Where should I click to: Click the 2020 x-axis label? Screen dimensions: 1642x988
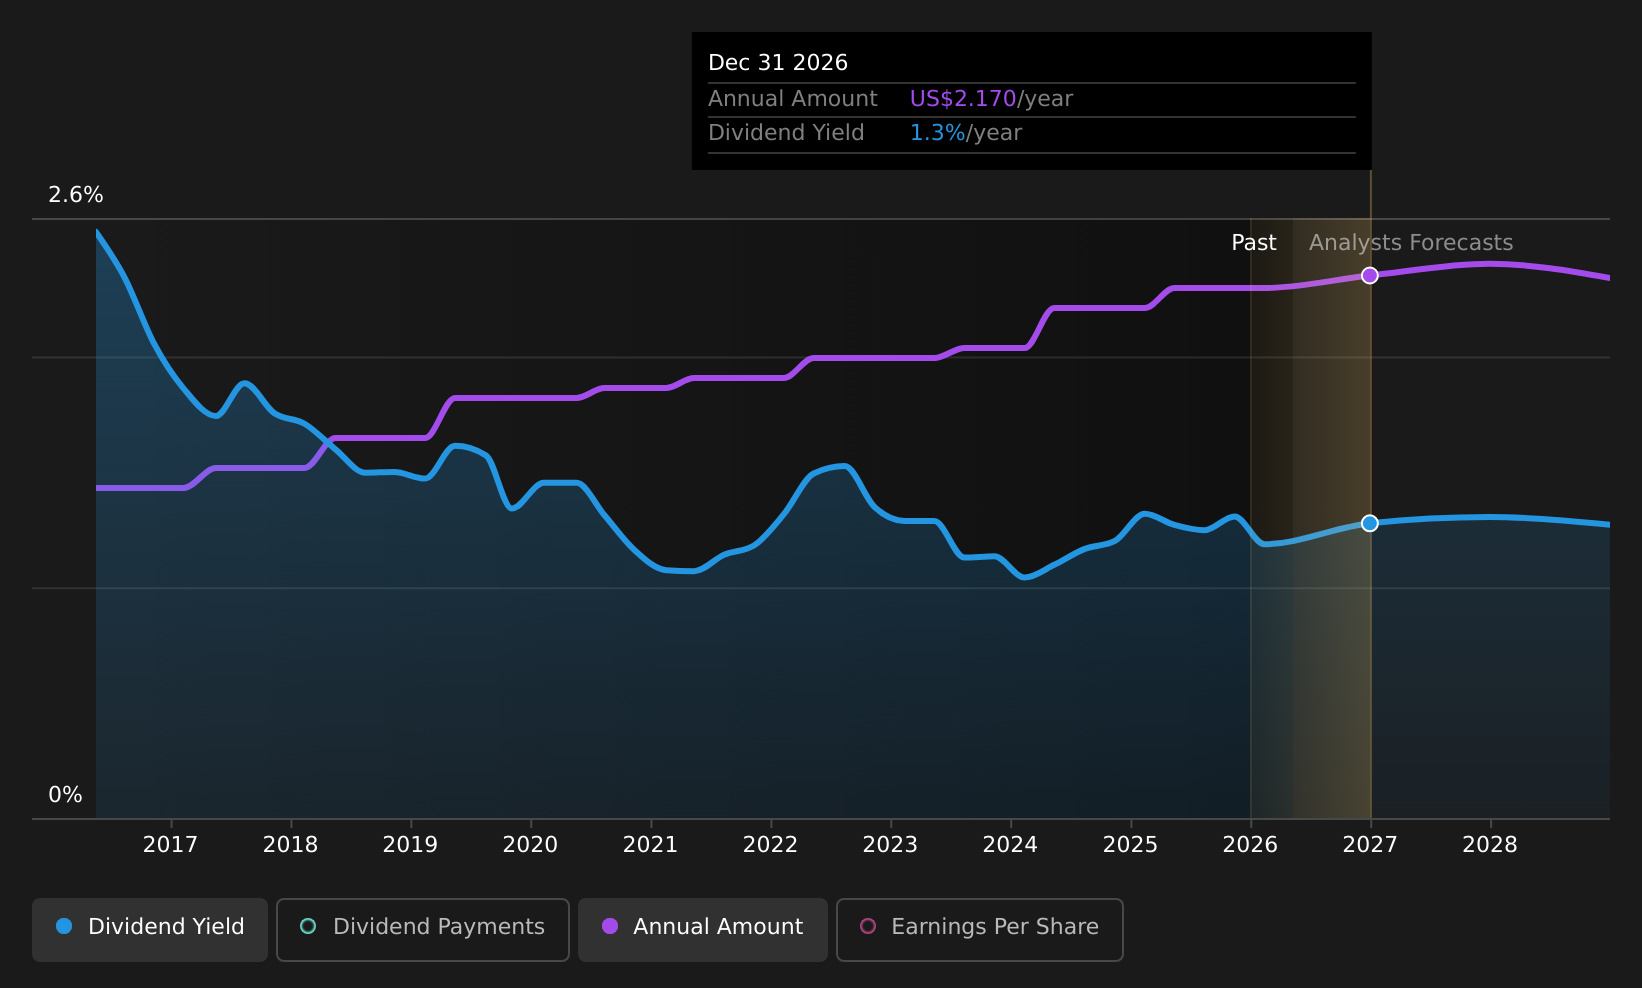click(x=530, y=845)
